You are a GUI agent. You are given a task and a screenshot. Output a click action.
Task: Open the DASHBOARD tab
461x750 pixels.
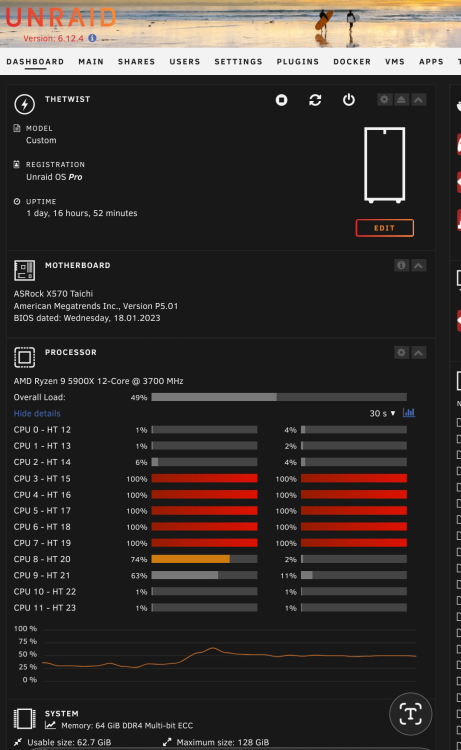(x=35, y=62)
